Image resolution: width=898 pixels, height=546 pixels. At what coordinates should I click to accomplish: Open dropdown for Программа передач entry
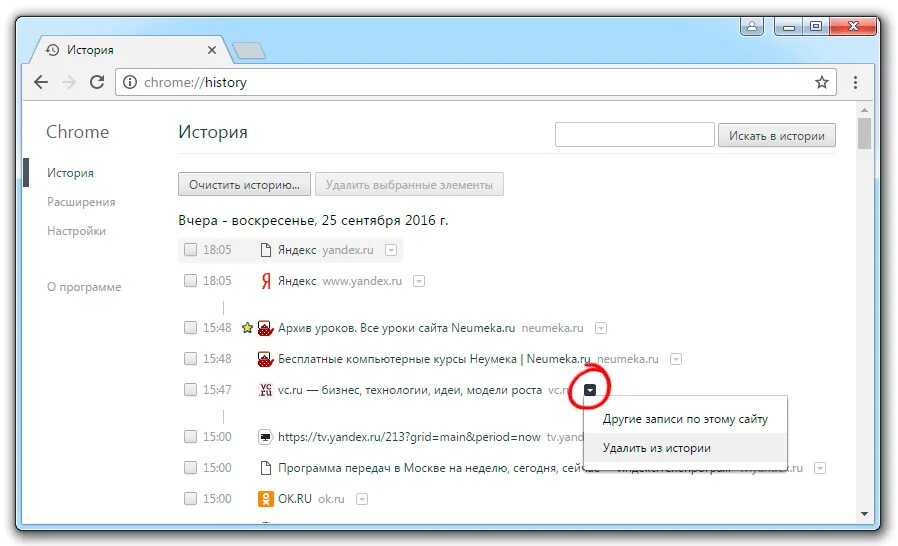tap(820, 468)
